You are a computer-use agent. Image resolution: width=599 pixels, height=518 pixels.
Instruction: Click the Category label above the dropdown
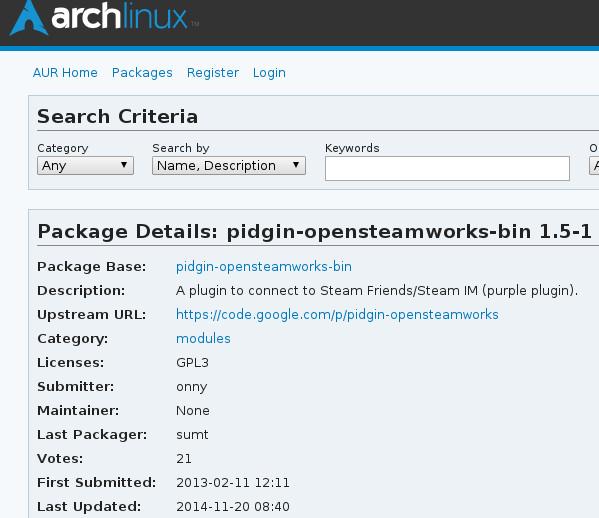coord(63,148)
